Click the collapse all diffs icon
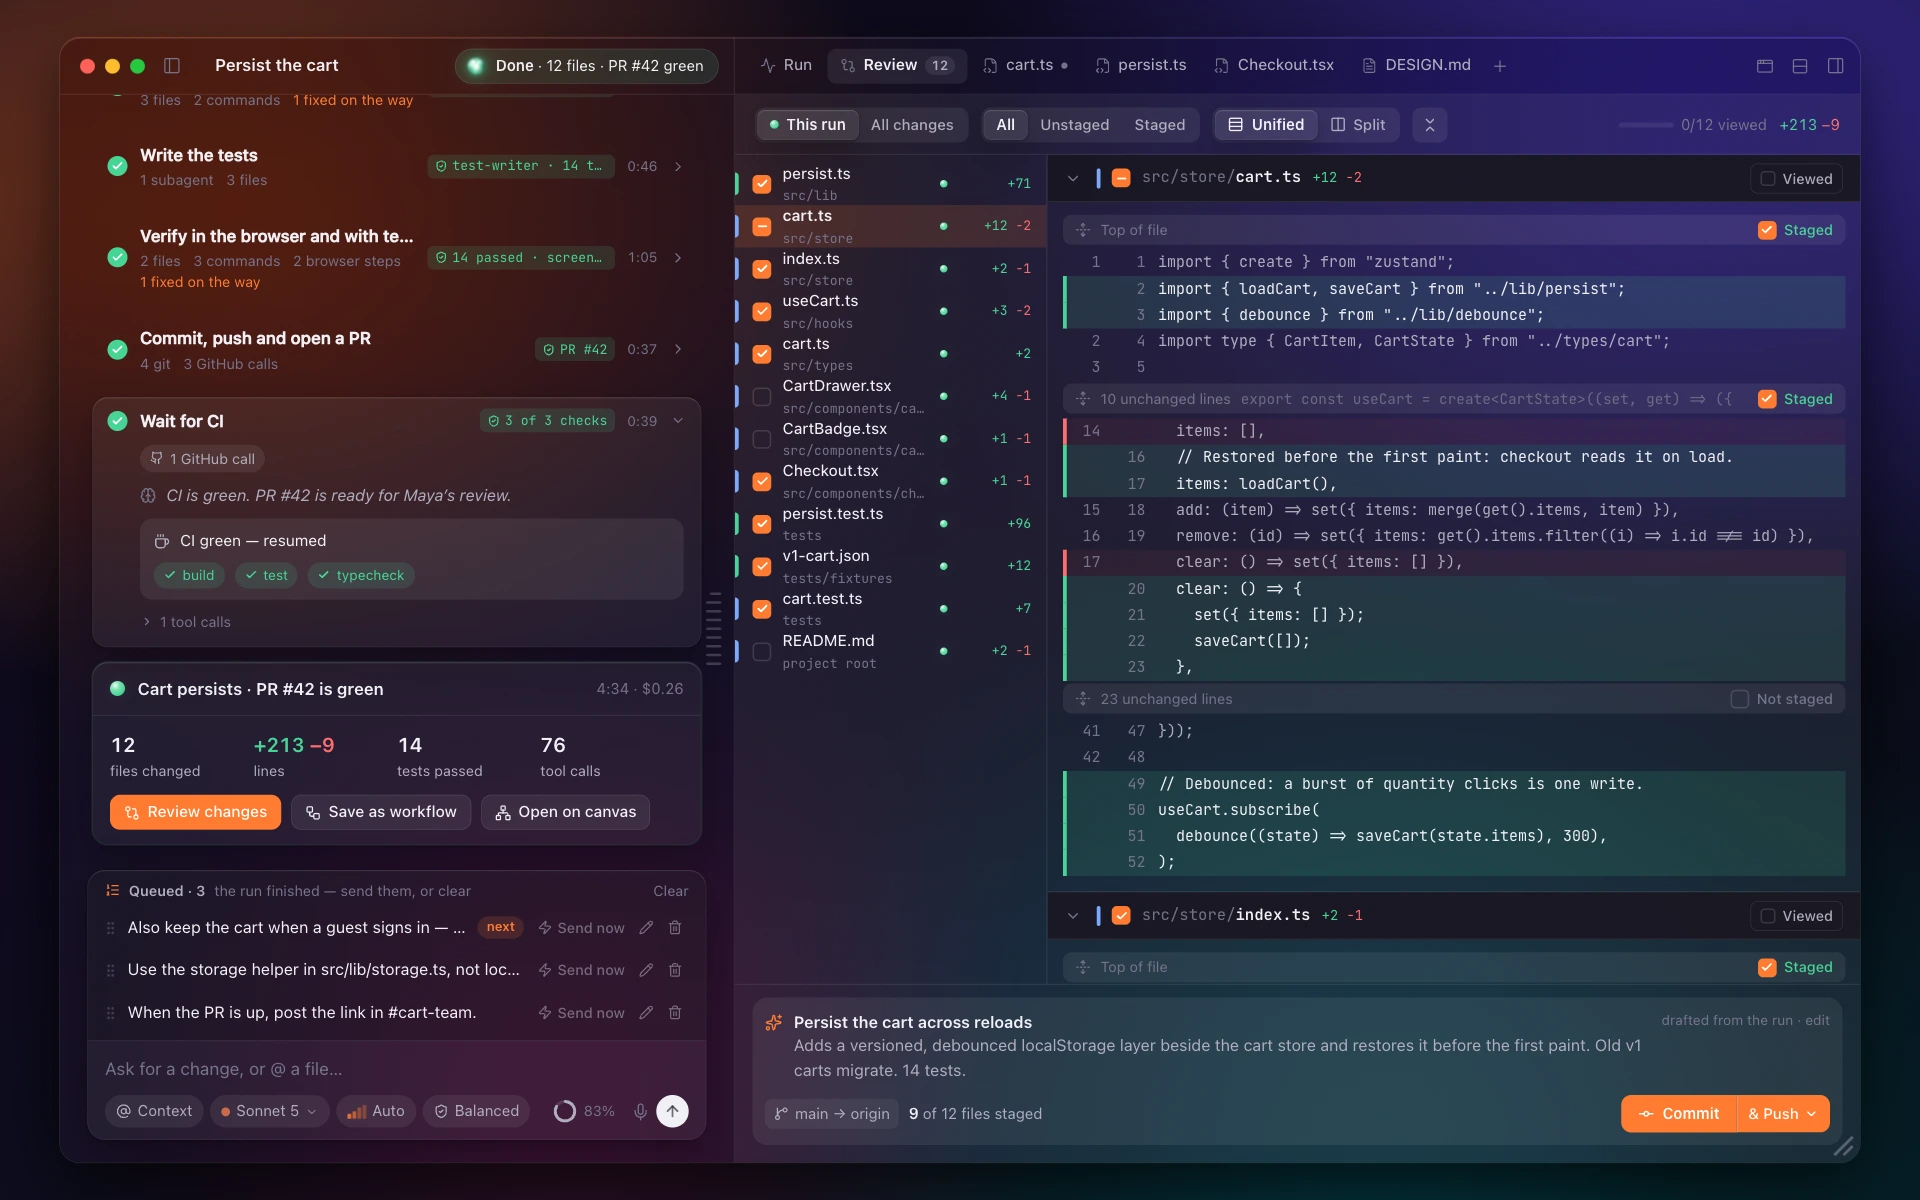Image resolution: width=1920 pixels, height=1200 pixels. point(1429,125)
